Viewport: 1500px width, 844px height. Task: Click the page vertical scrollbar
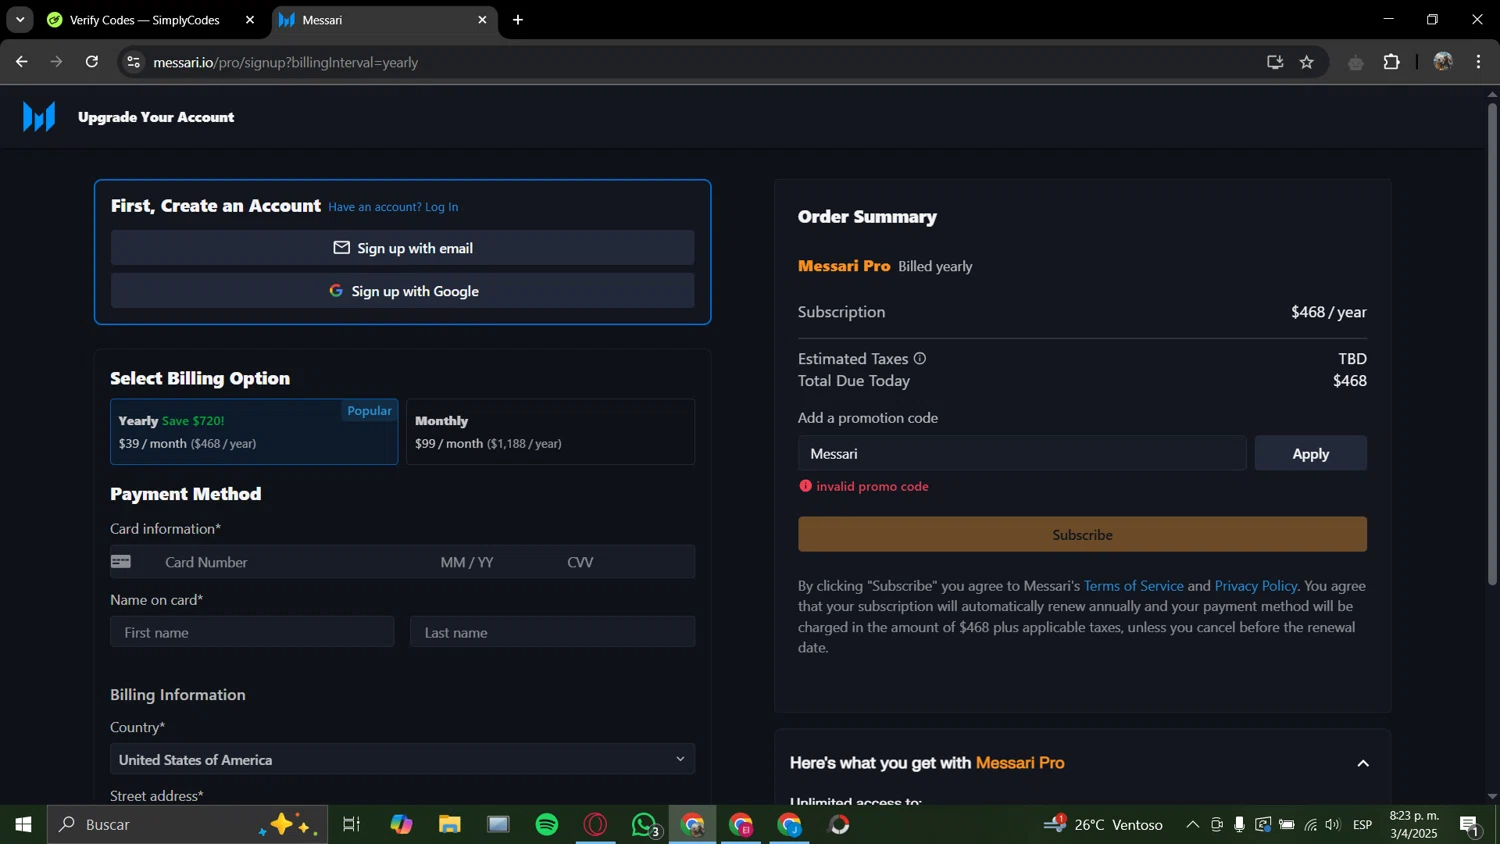1492,345
